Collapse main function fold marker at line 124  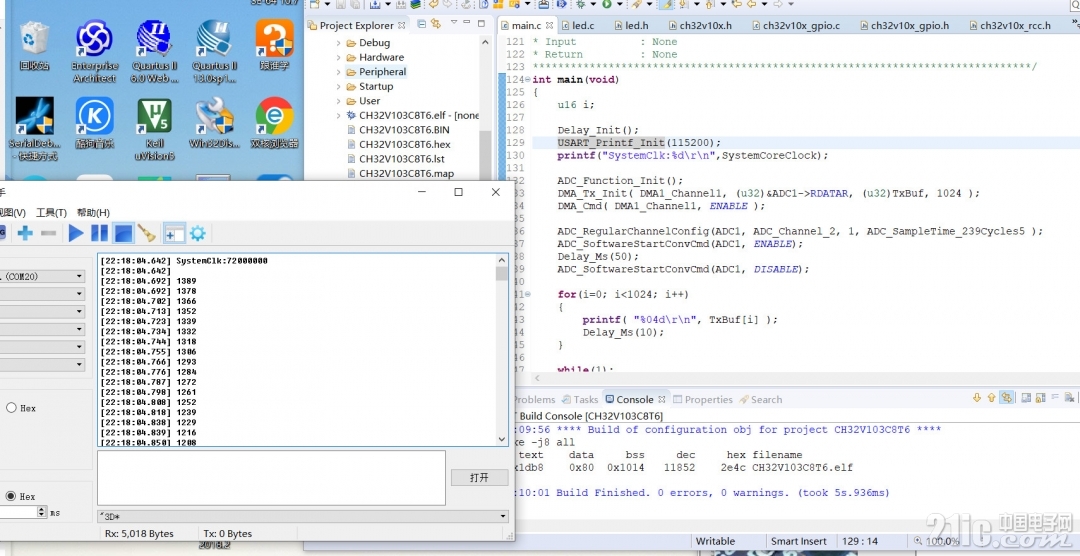pos(528,80)
